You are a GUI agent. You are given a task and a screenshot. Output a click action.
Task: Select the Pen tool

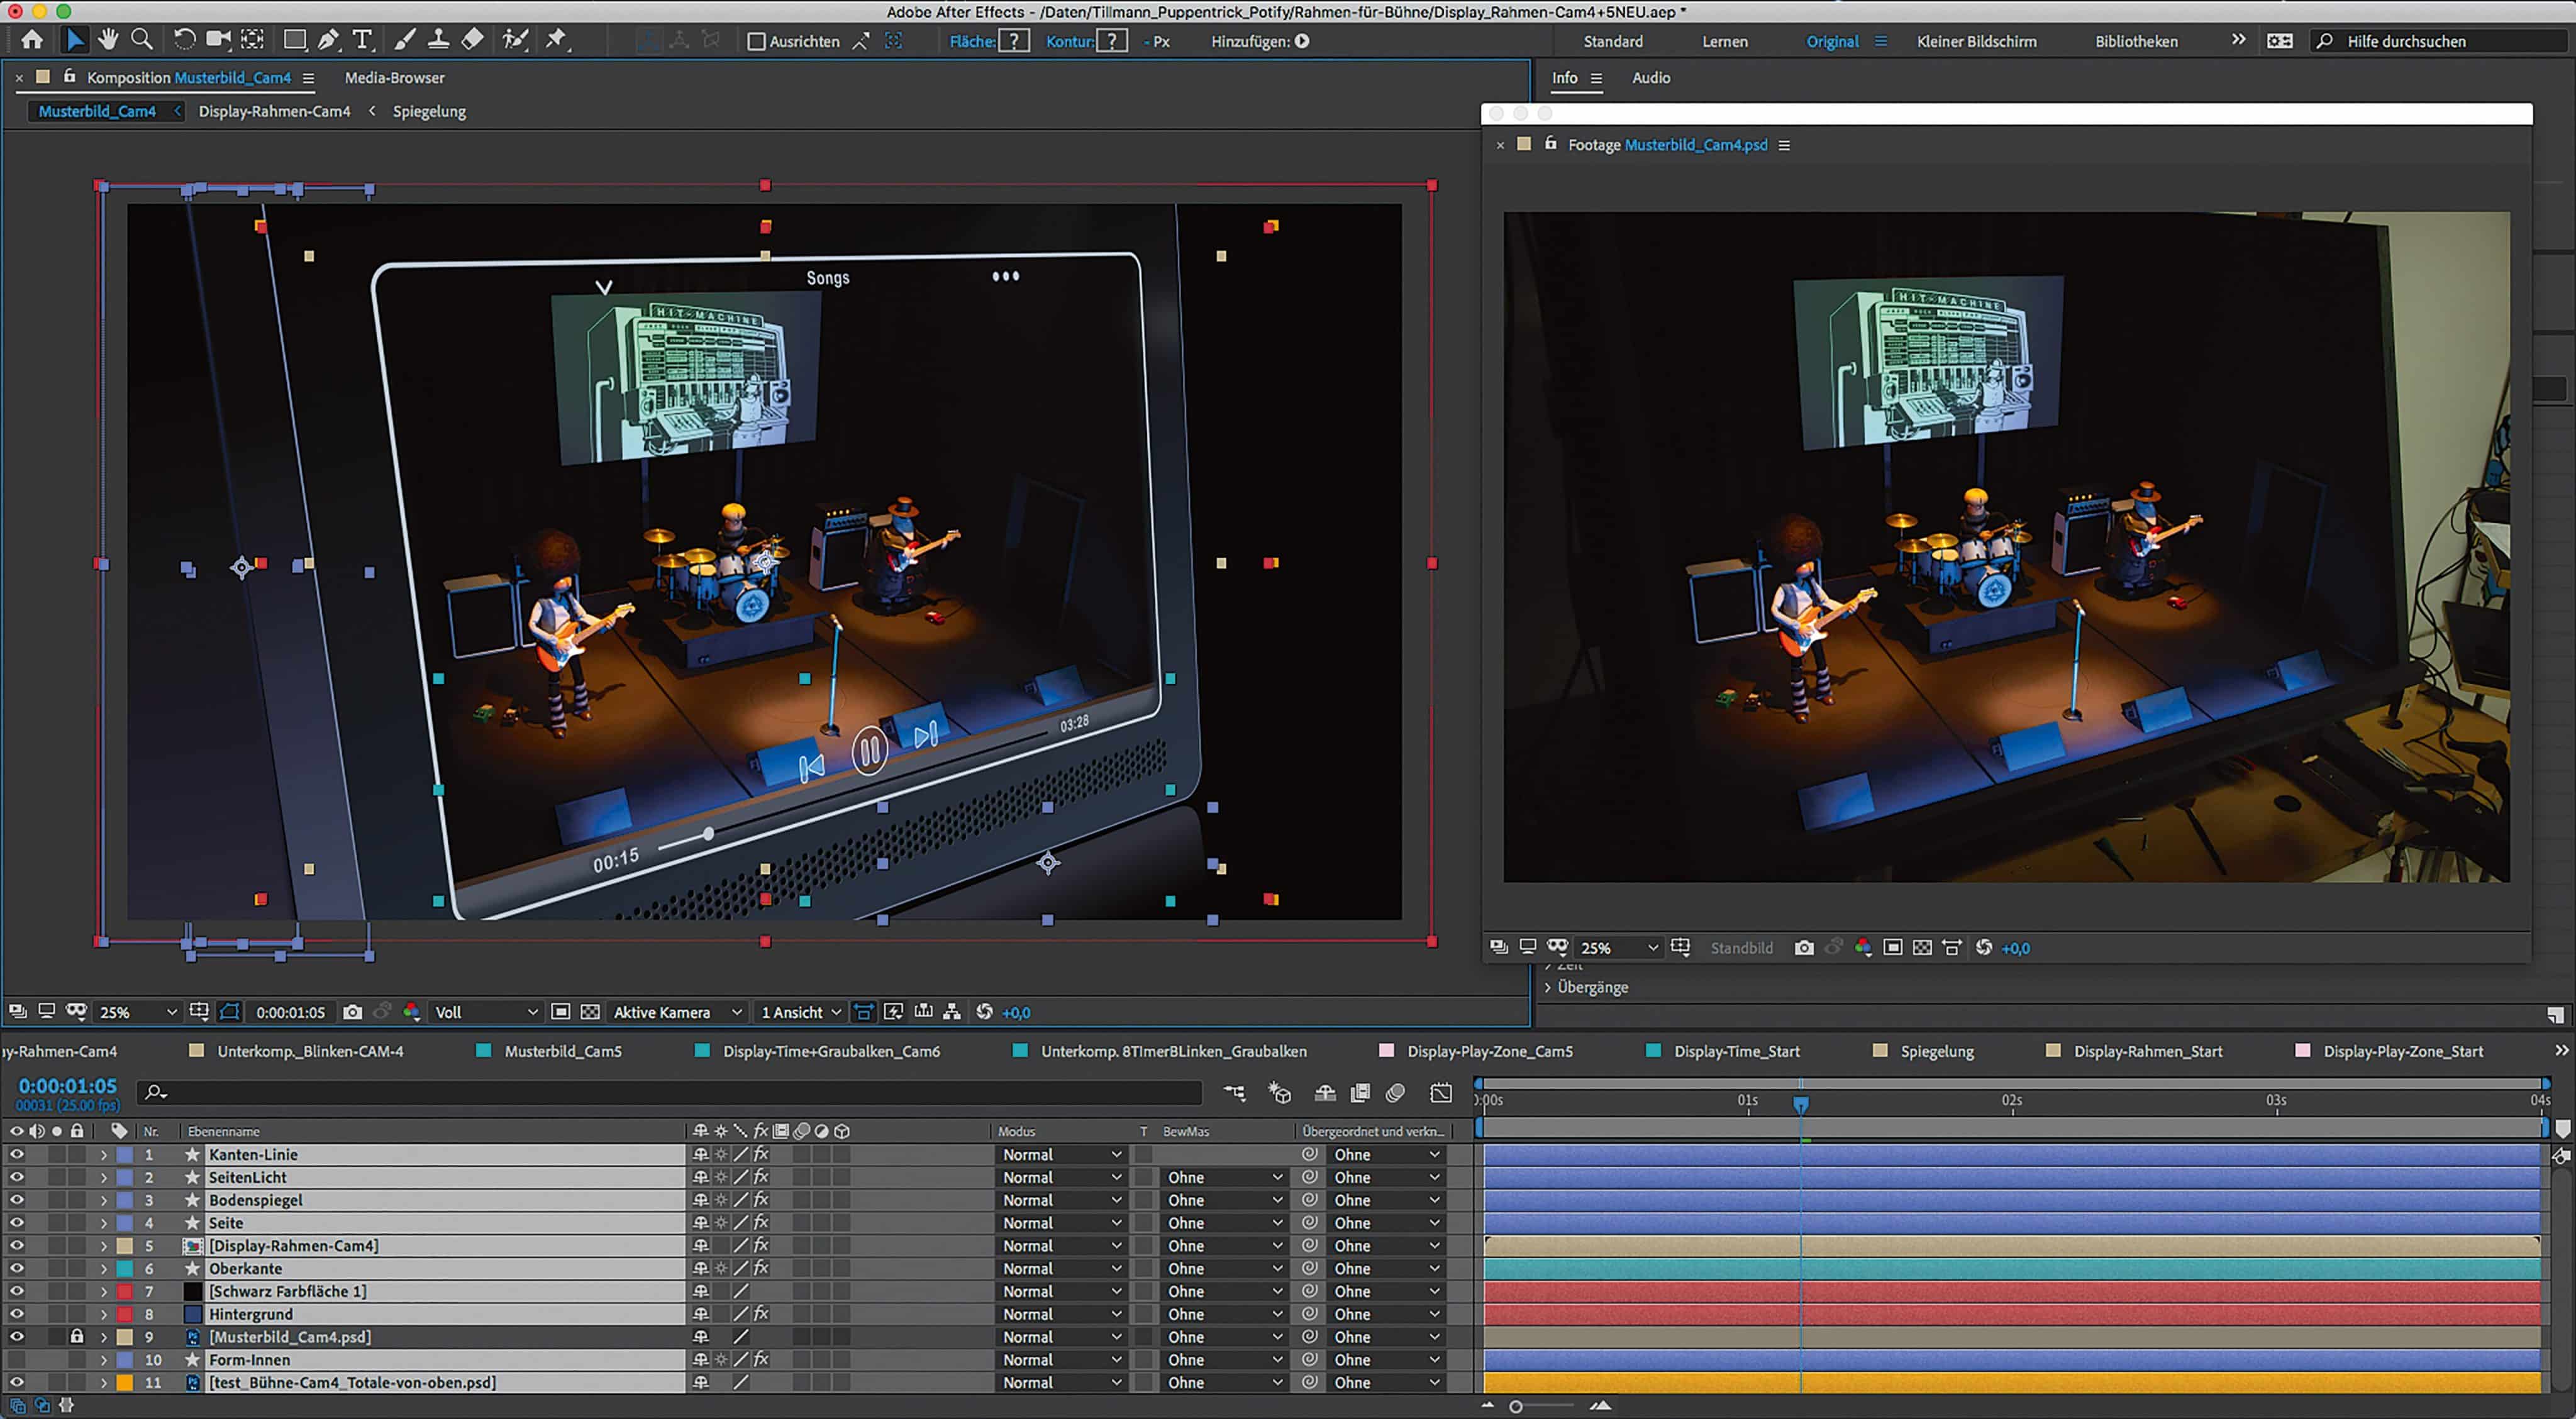(x=328, y=40)
